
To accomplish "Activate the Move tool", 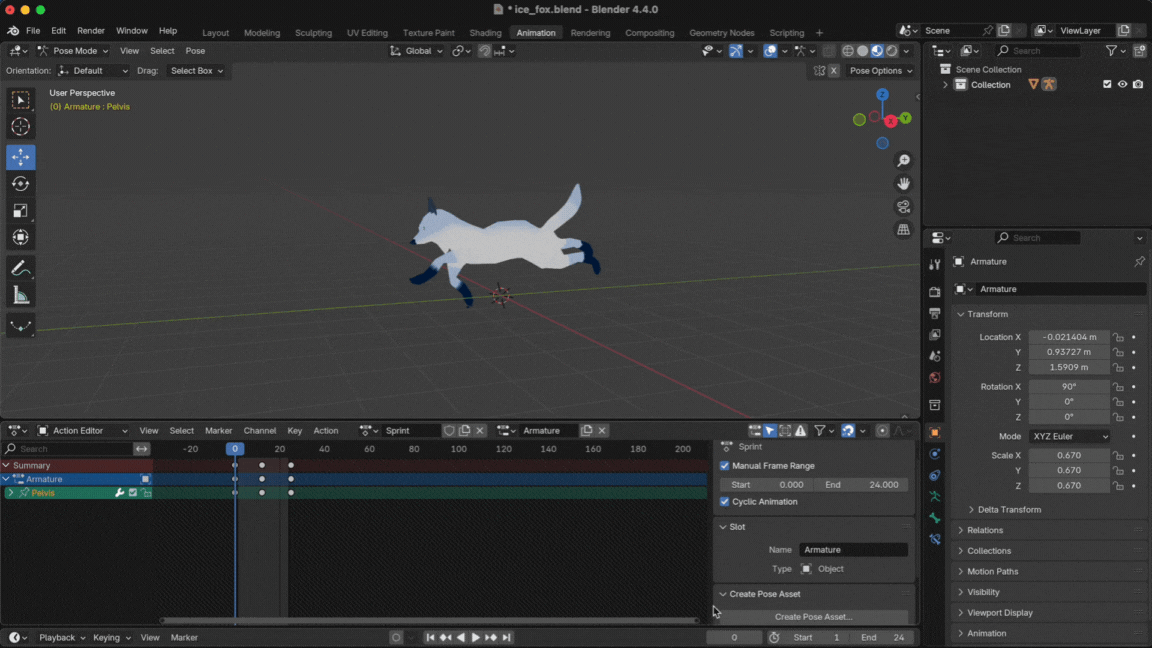I will [x=21, y=157].
